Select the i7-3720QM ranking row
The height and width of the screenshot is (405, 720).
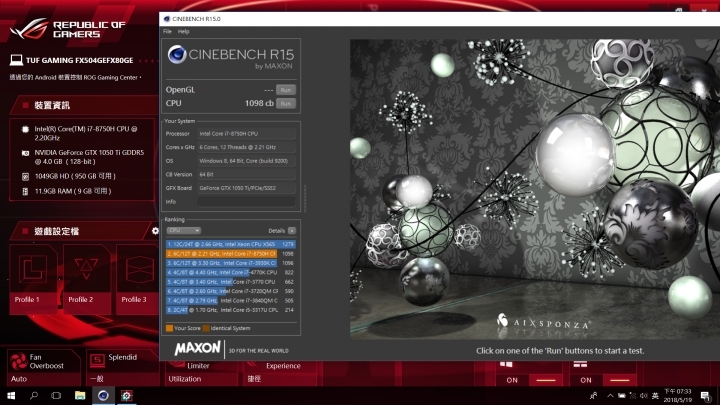pos(231,291)
